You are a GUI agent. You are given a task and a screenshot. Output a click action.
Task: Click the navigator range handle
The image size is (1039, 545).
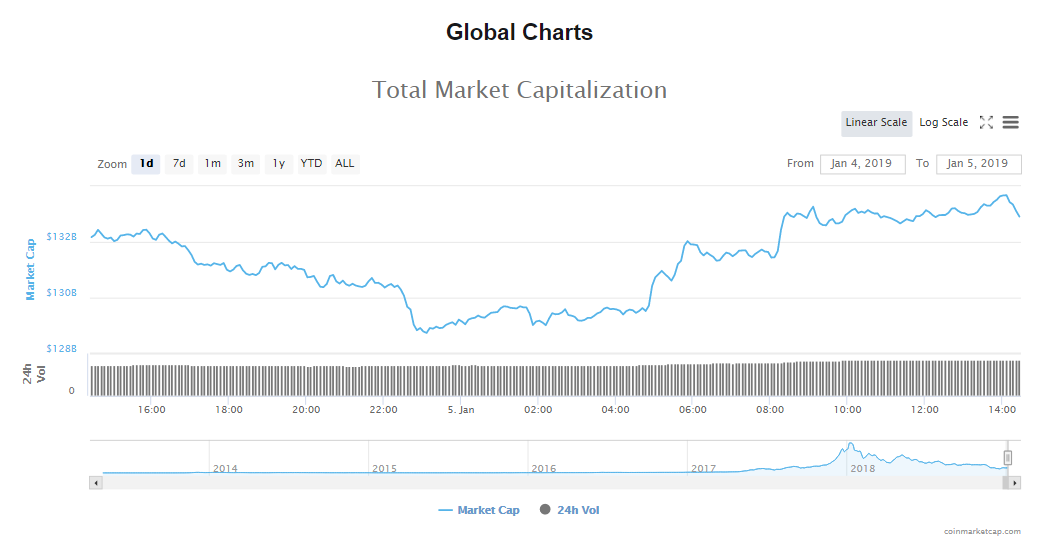tap(1008, 458)
